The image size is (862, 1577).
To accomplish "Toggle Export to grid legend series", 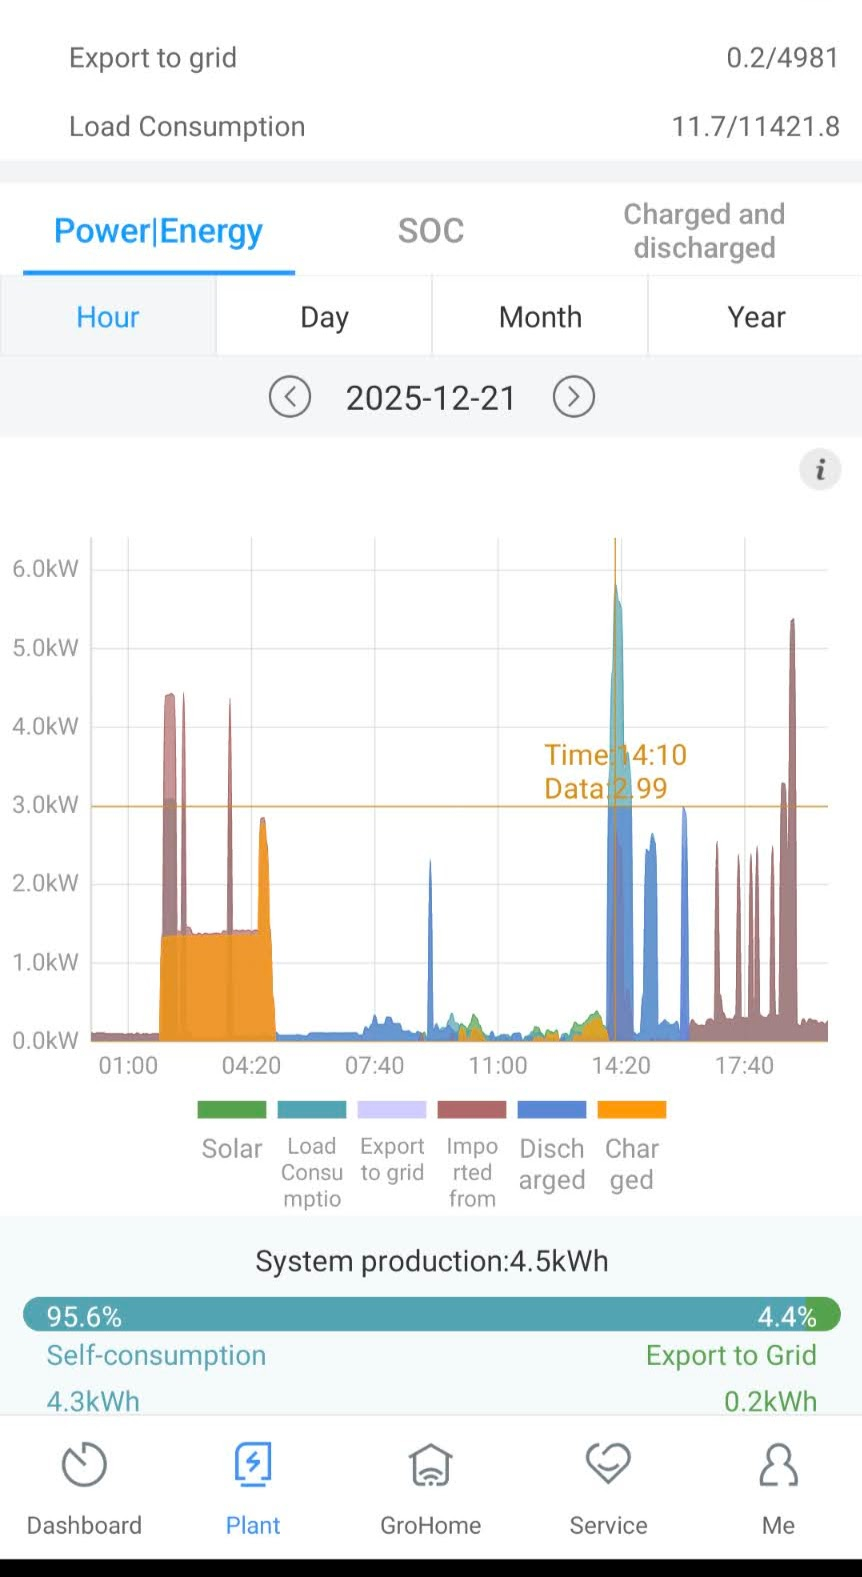I will point(392,1110).
